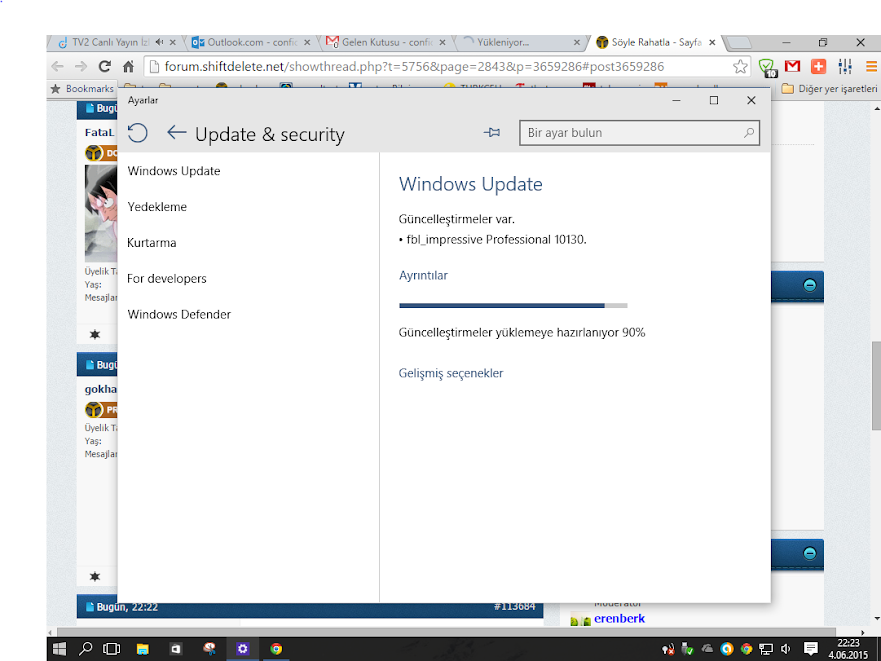The width and height of the screenshot is (881, 661).
Task: Collapse the first forum post with minus button
Action: (x=810, y=285)
